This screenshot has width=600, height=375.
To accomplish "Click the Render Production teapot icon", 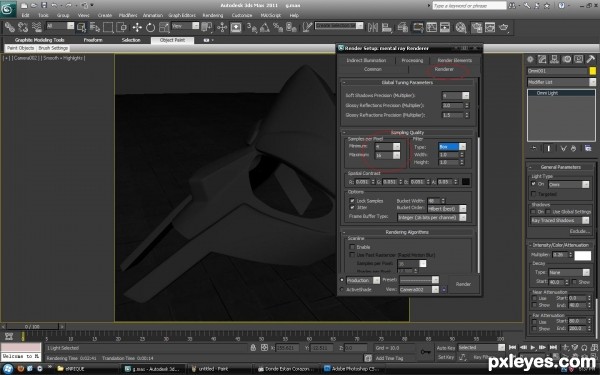I will pos(504,28).
